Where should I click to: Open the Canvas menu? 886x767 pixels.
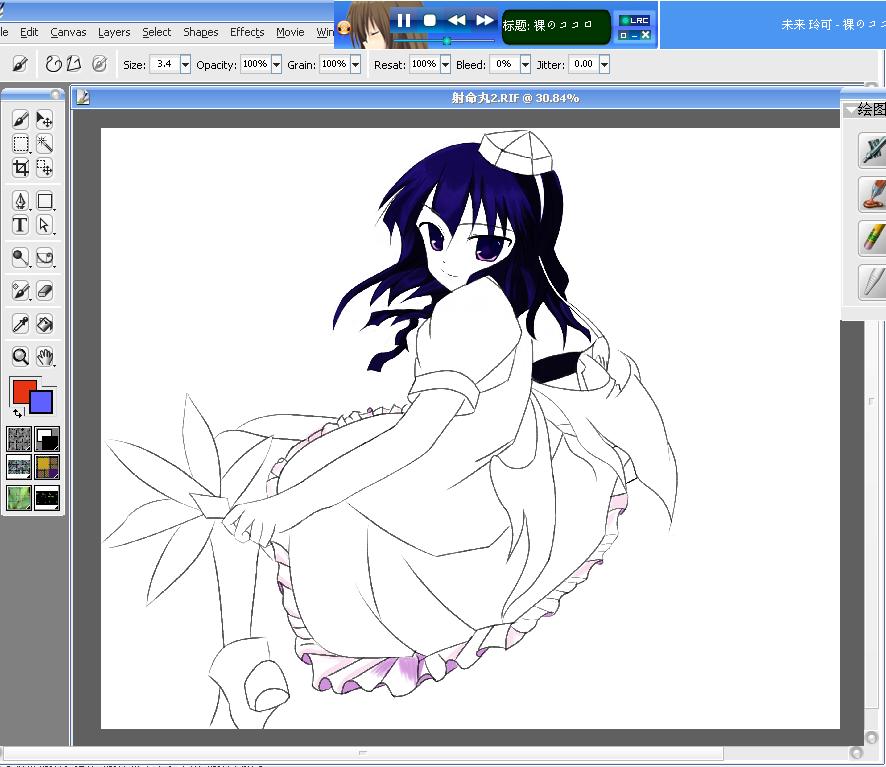pyautogui.click(x=68, y=32)
